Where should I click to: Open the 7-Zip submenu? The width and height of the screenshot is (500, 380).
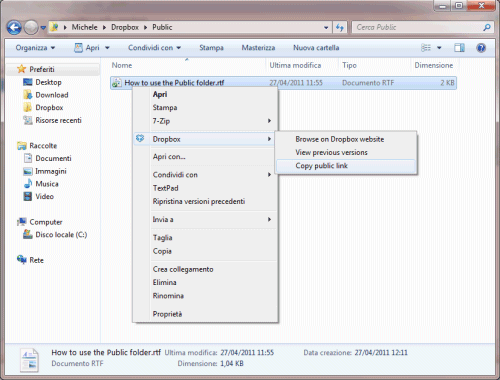coord(205,121)
